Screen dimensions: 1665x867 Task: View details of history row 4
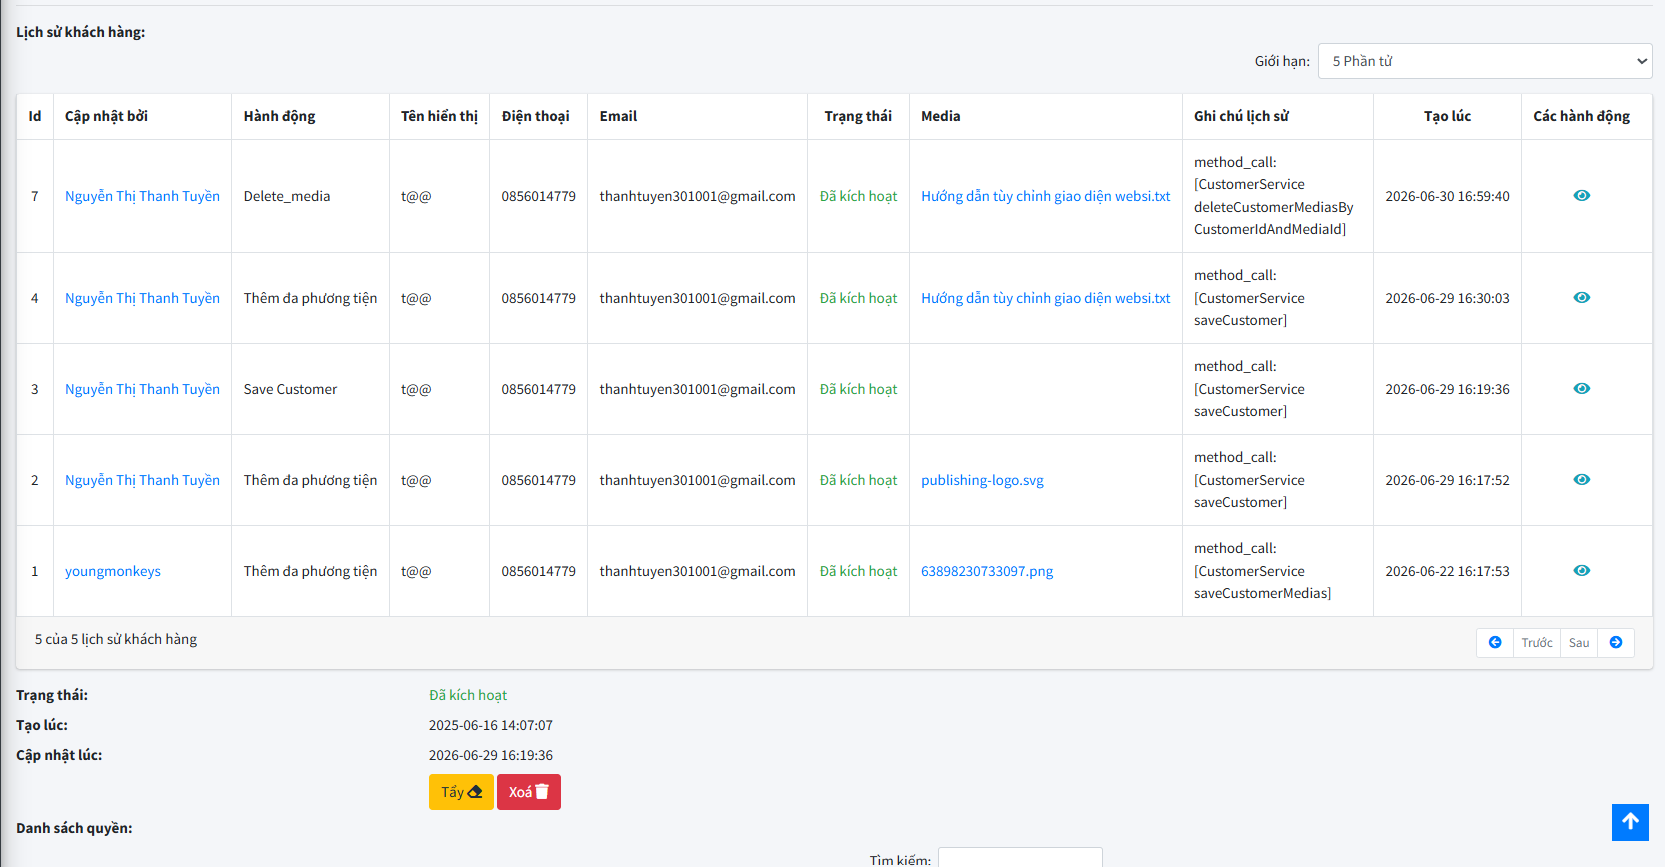point(1581,298)
